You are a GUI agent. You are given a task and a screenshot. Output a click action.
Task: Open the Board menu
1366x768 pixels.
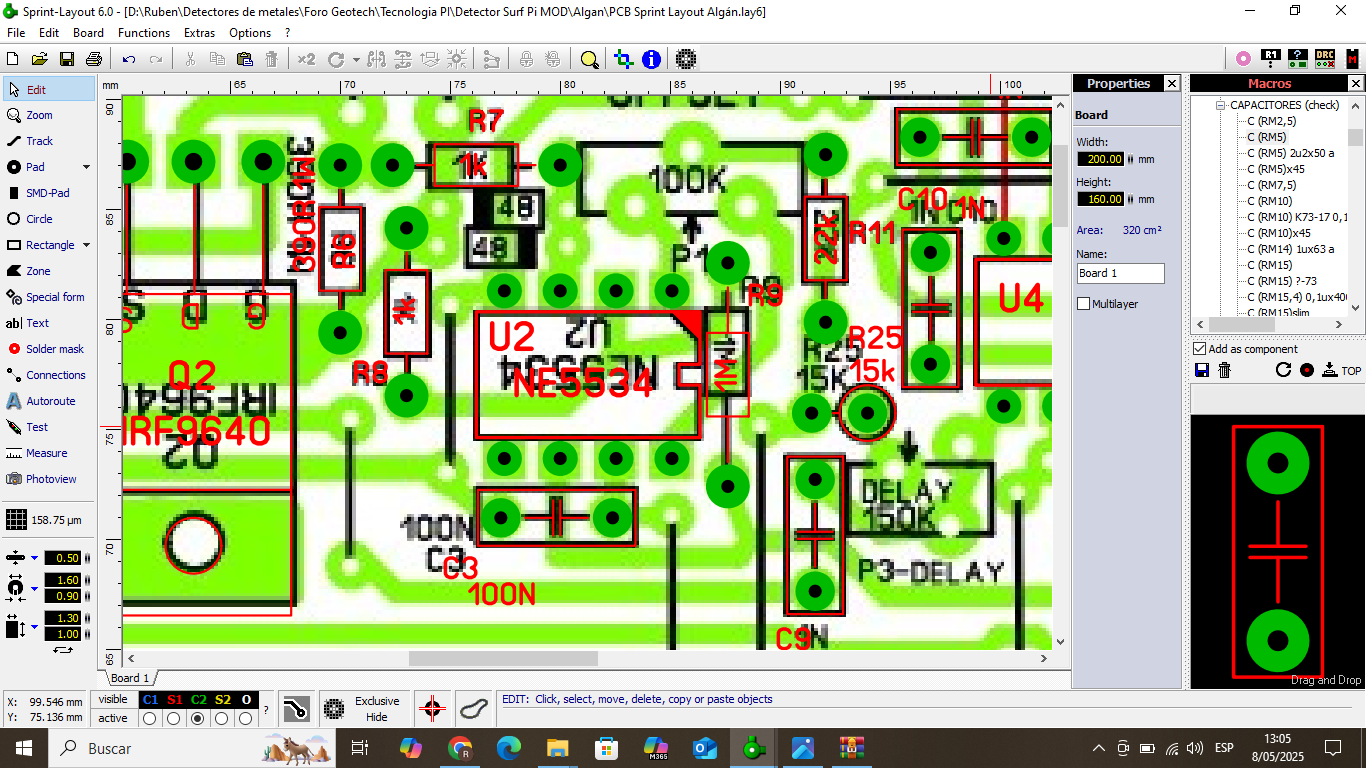[x=88, y=33]
